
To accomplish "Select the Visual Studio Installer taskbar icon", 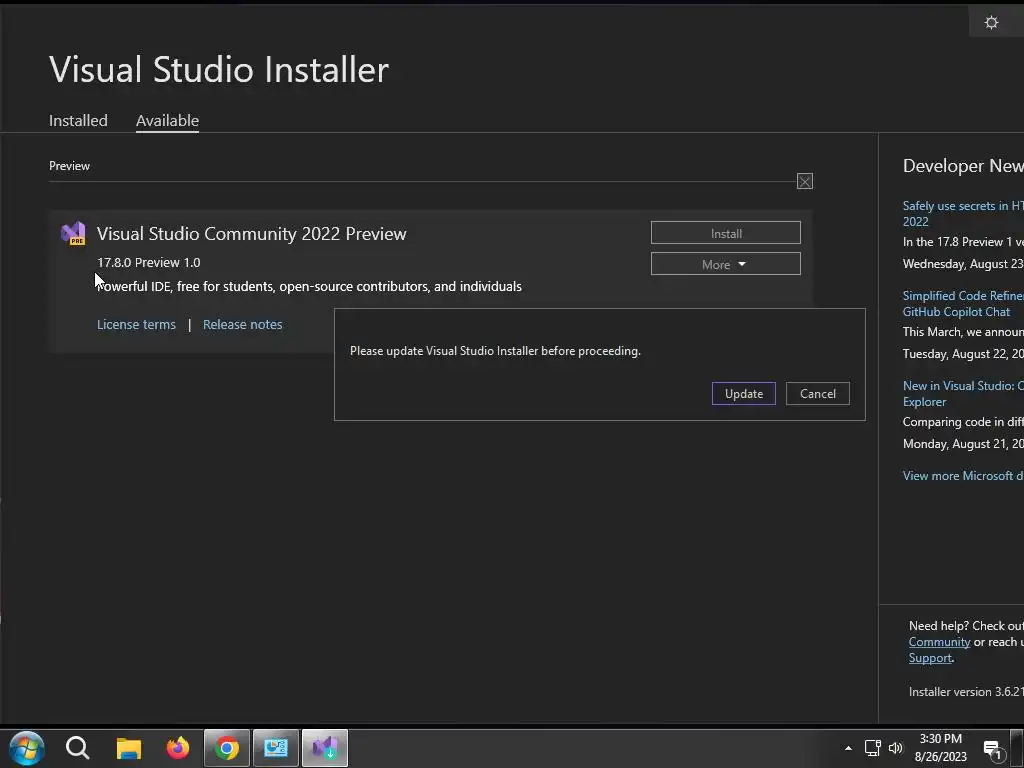I will point(325,748).
